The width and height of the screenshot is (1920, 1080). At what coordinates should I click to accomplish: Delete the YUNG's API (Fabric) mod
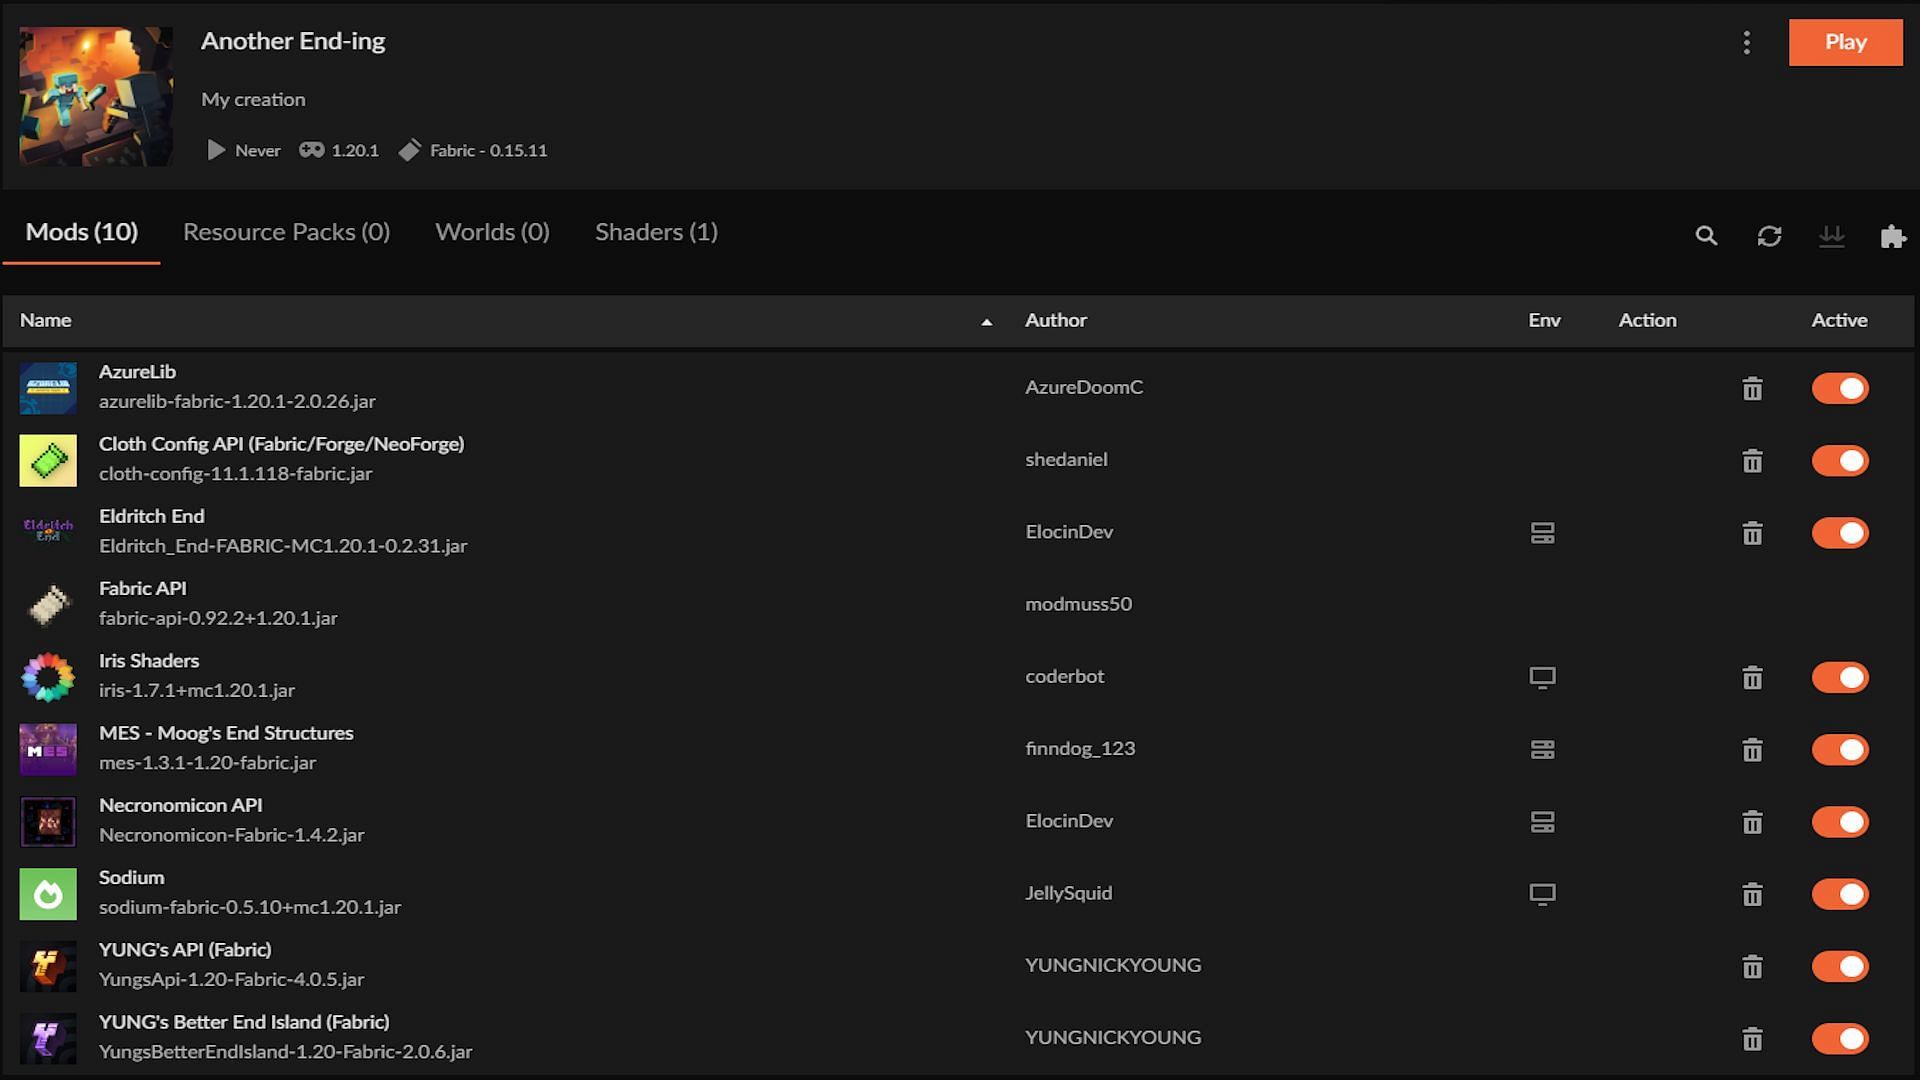pos(1752,966)
